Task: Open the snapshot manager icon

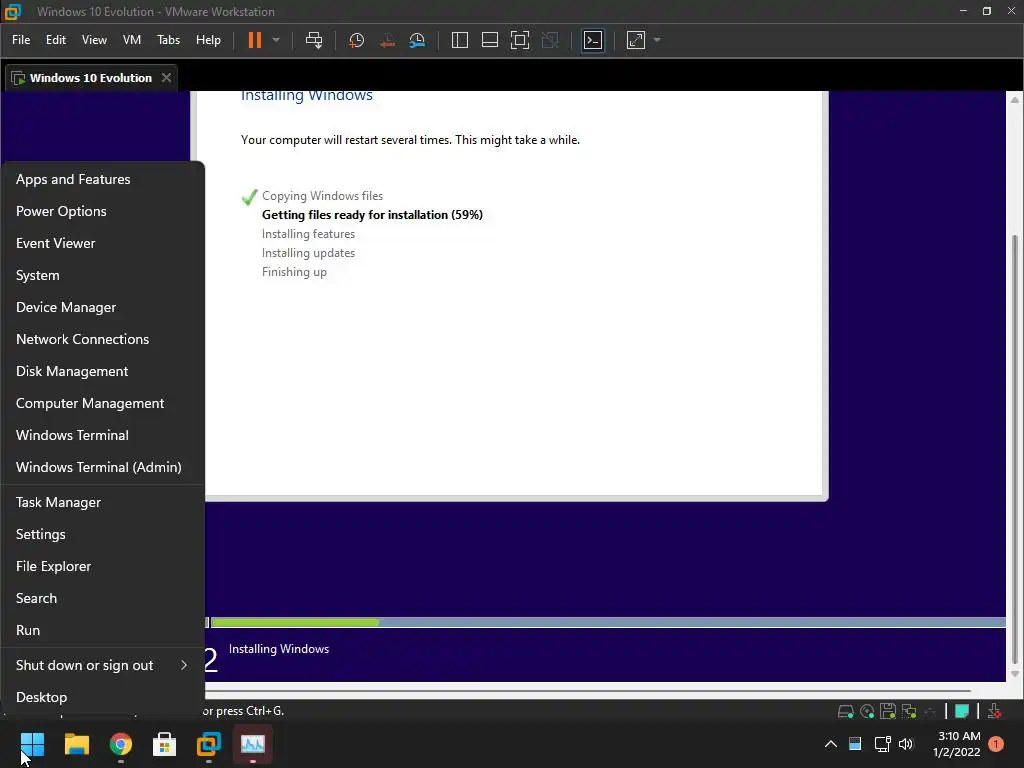Action: [417, 40]
